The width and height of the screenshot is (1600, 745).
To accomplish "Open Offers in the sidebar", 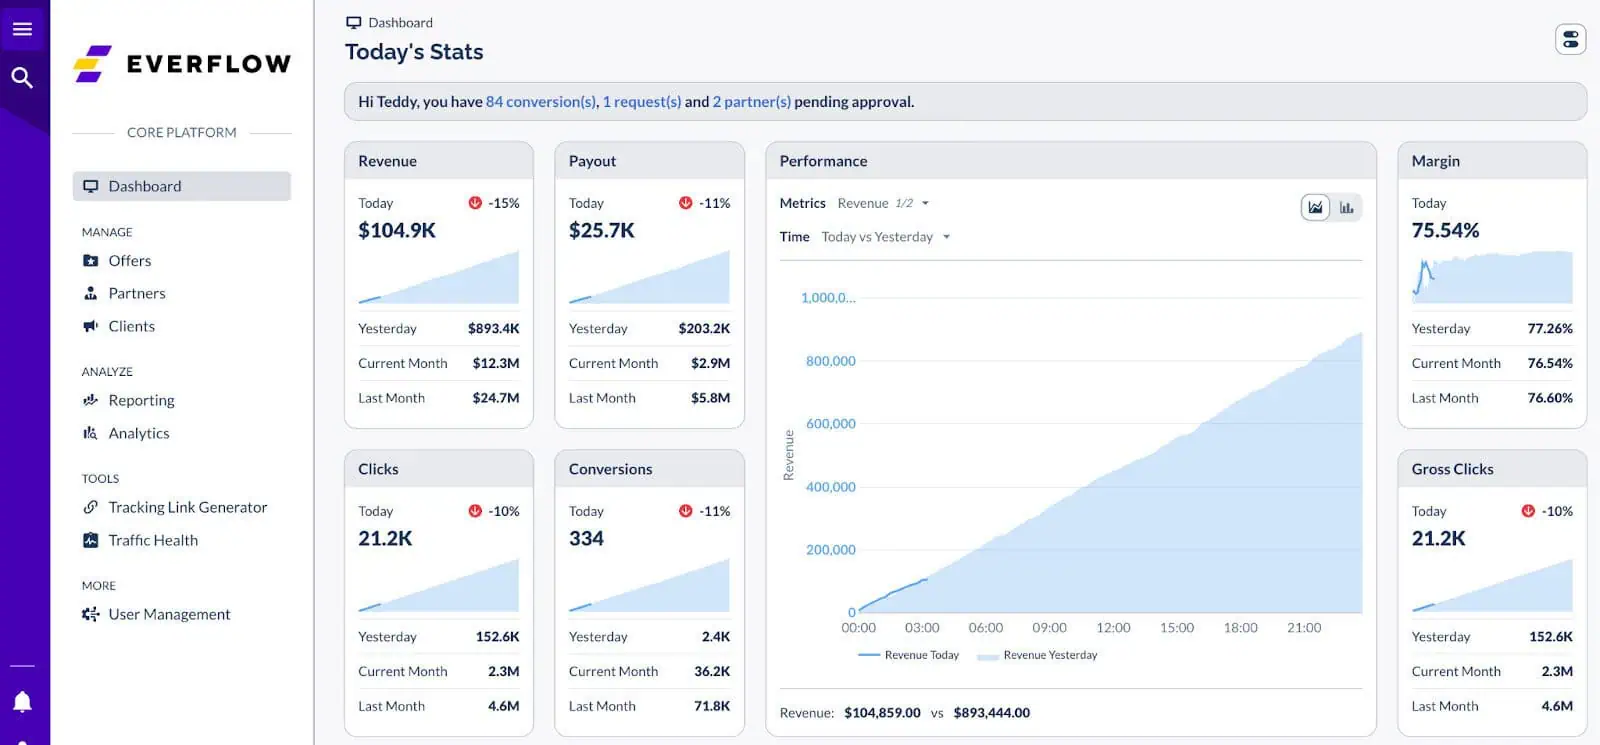I will (x=130, y=260).
